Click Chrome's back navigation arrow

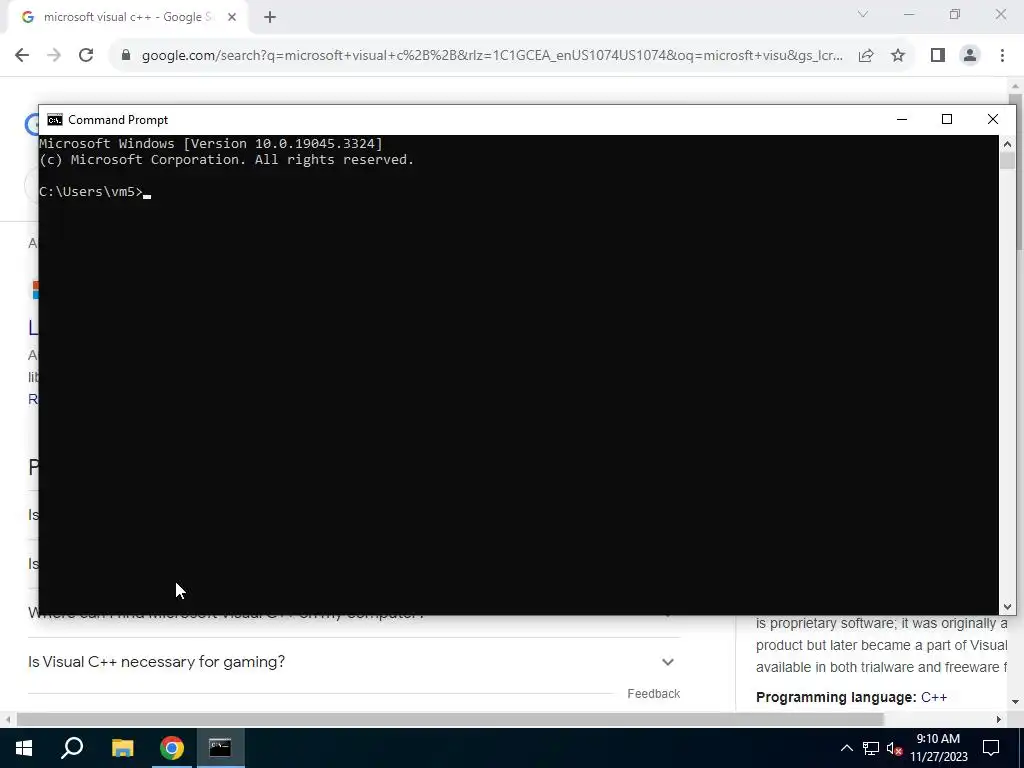pyautogui.click(x=22, y=55)
